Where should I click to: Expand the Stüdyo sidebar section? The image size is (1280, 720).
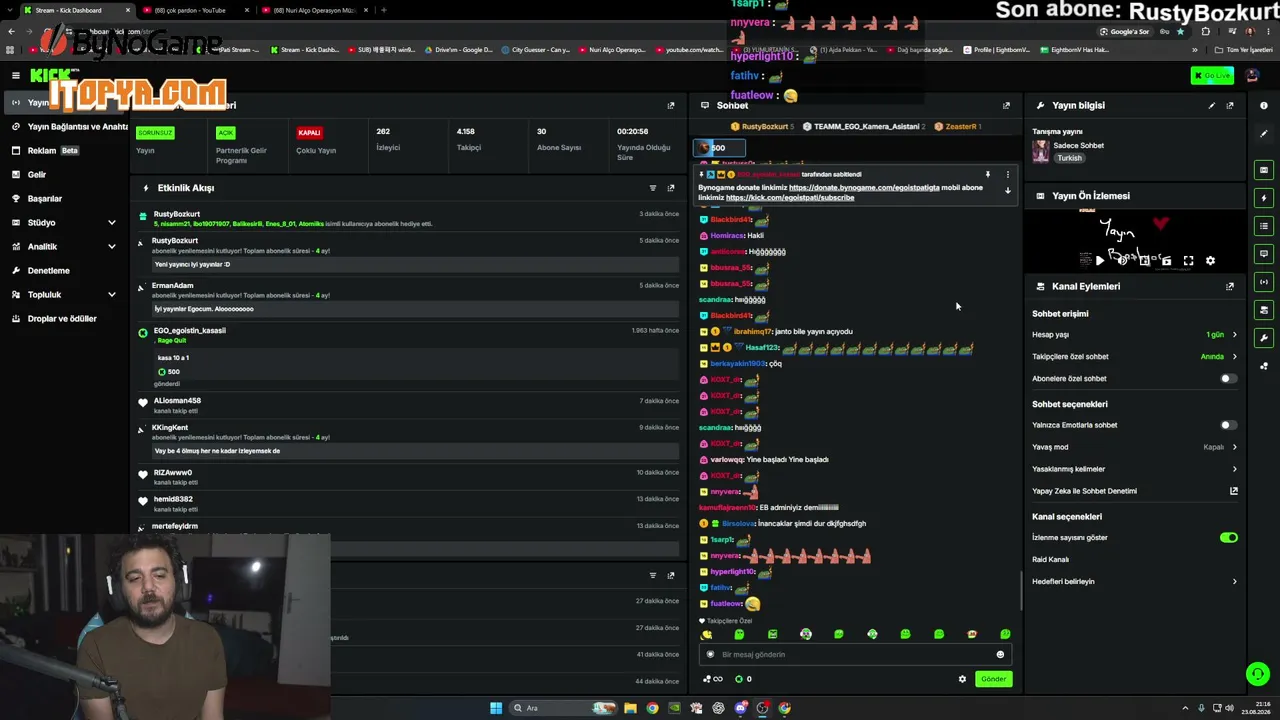click(112, 223)
